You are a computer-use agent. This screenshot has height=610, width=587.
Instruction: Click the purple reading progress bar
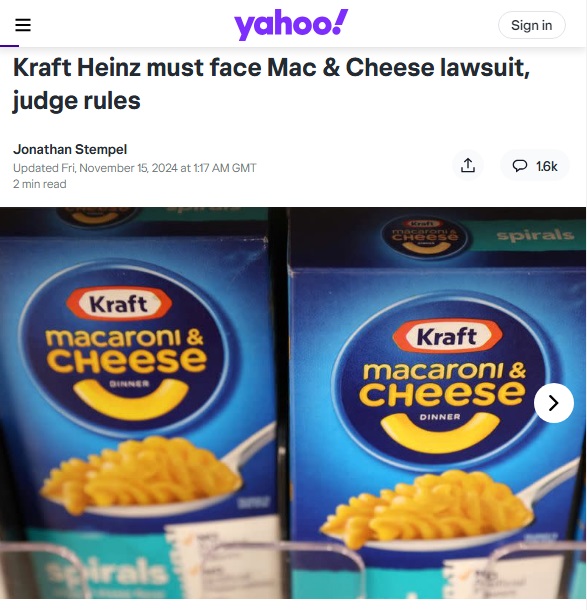coord(9,46)
